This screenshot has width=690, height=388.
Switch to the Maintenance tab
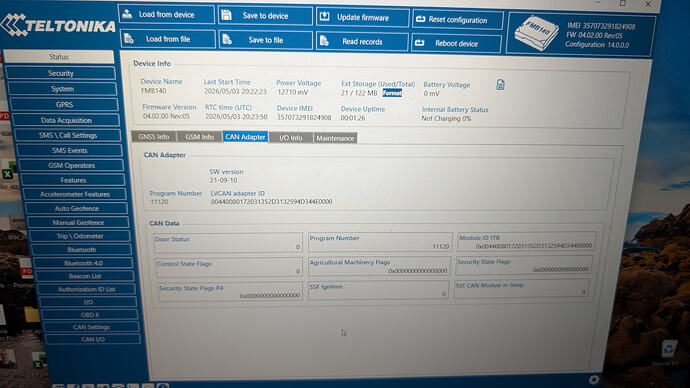click(335, 138)
